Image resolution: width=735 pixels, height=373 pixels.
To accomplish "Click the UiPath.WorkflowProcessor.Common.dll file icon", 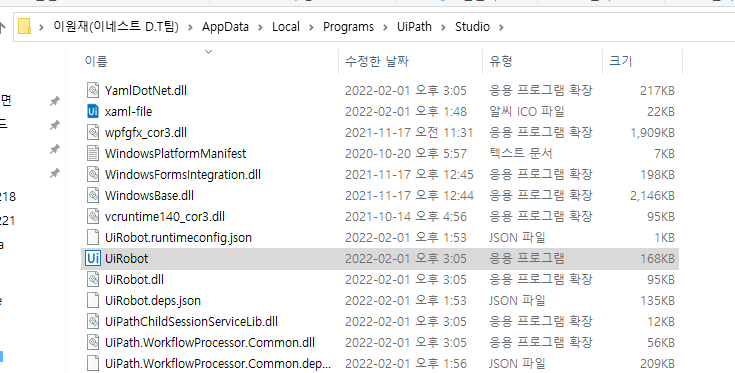I will pyautogui.click(x=93, y=343).
